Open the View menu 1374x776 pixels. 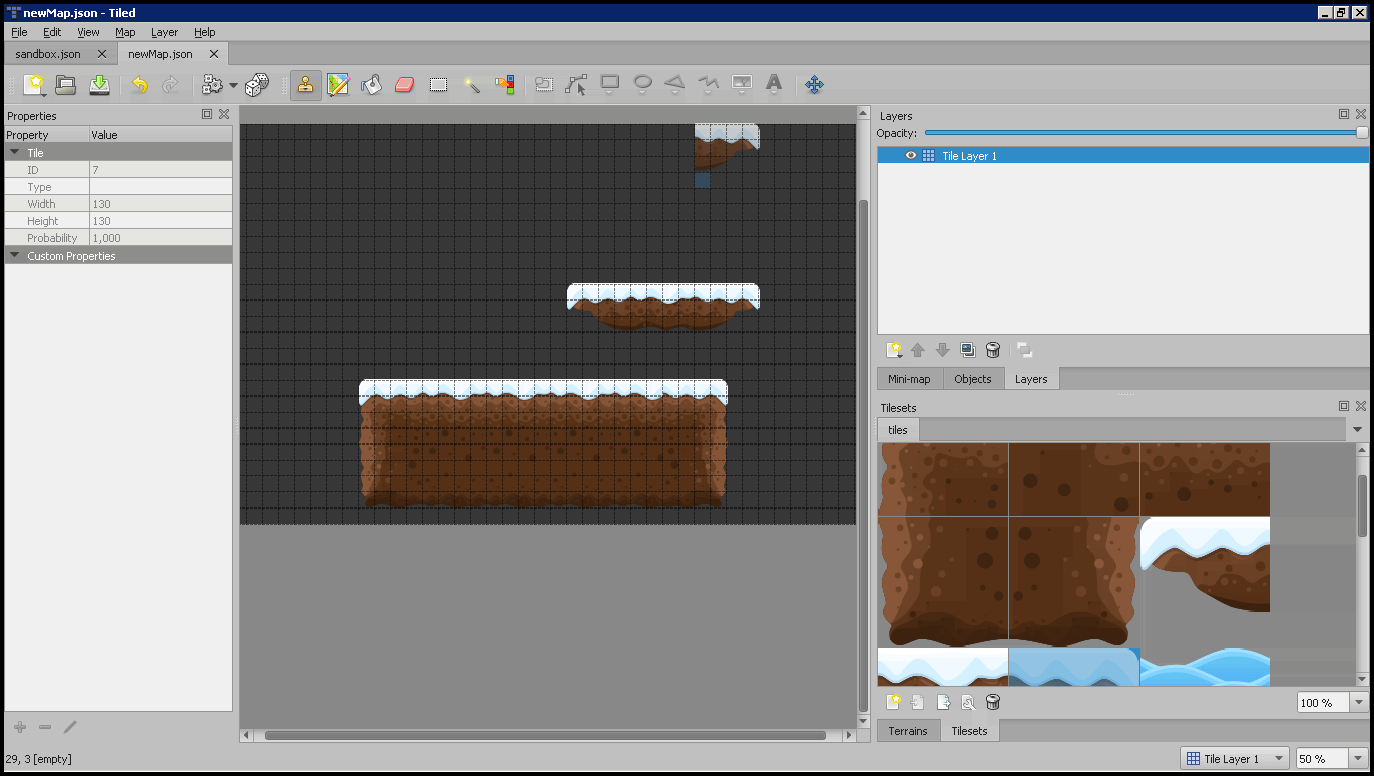click(x=88, y=32)
